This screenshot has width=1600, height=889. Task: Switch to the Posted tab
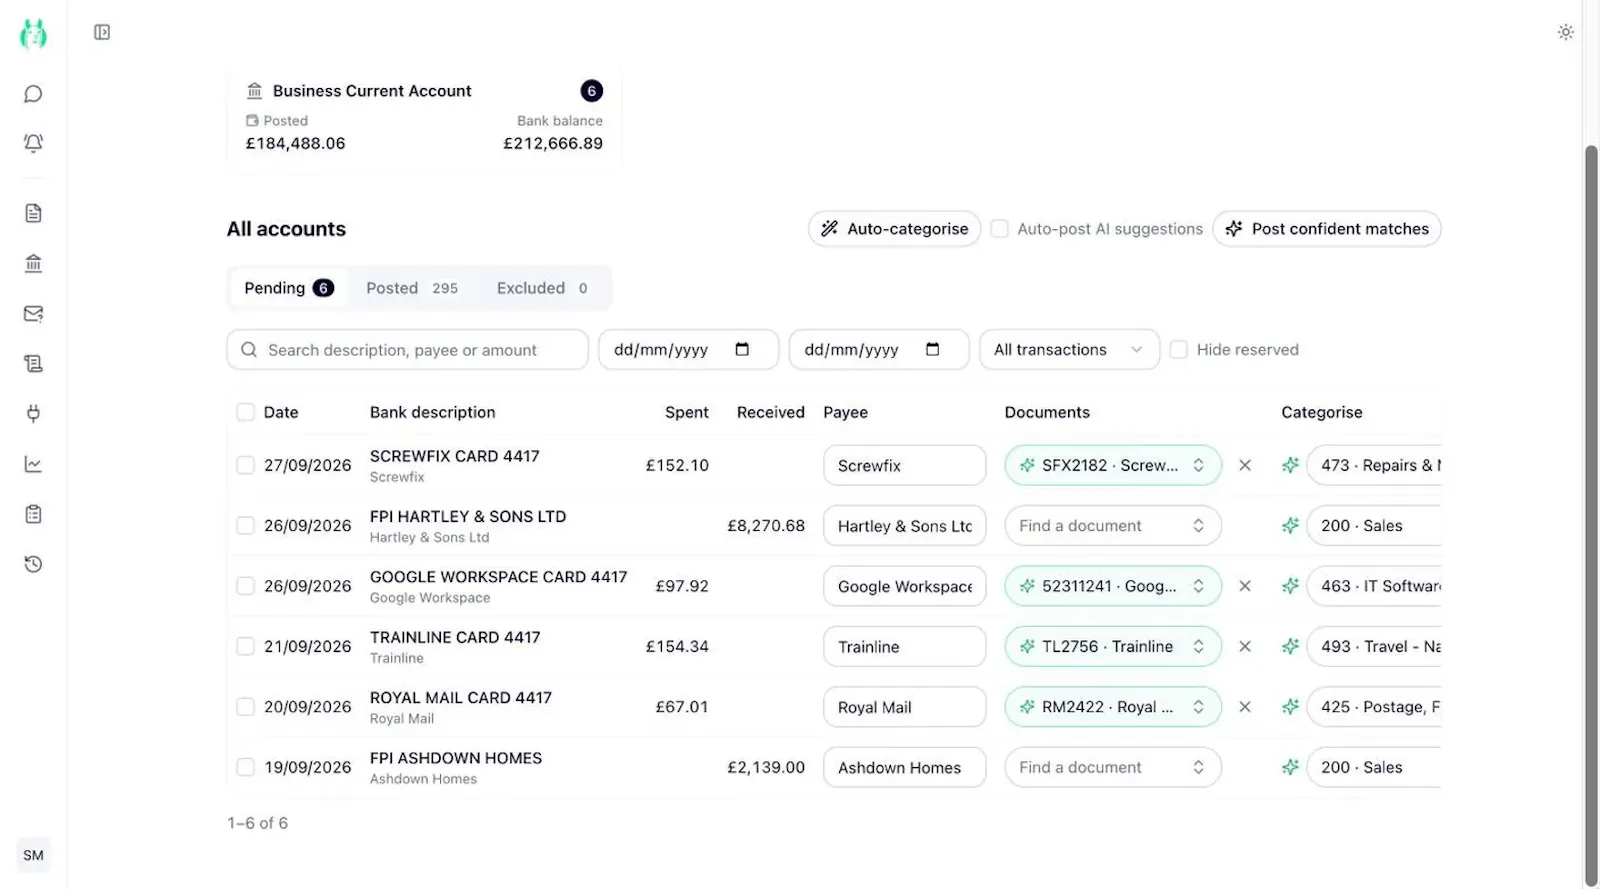412,288
